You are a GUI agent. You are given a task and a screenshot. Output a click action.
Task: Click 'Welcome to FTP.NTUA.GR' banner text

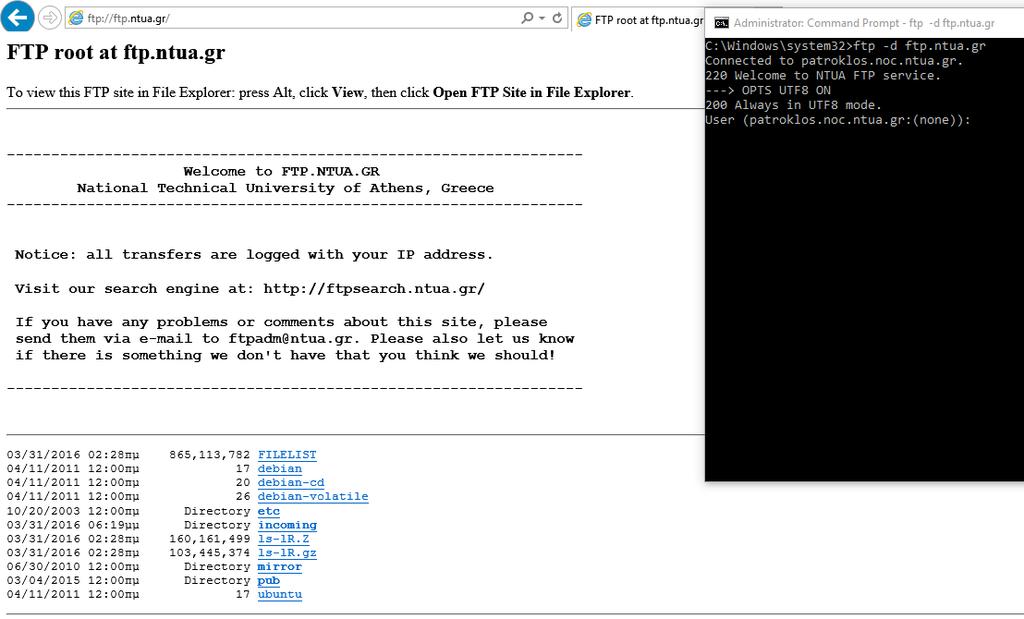click(281, 171)
